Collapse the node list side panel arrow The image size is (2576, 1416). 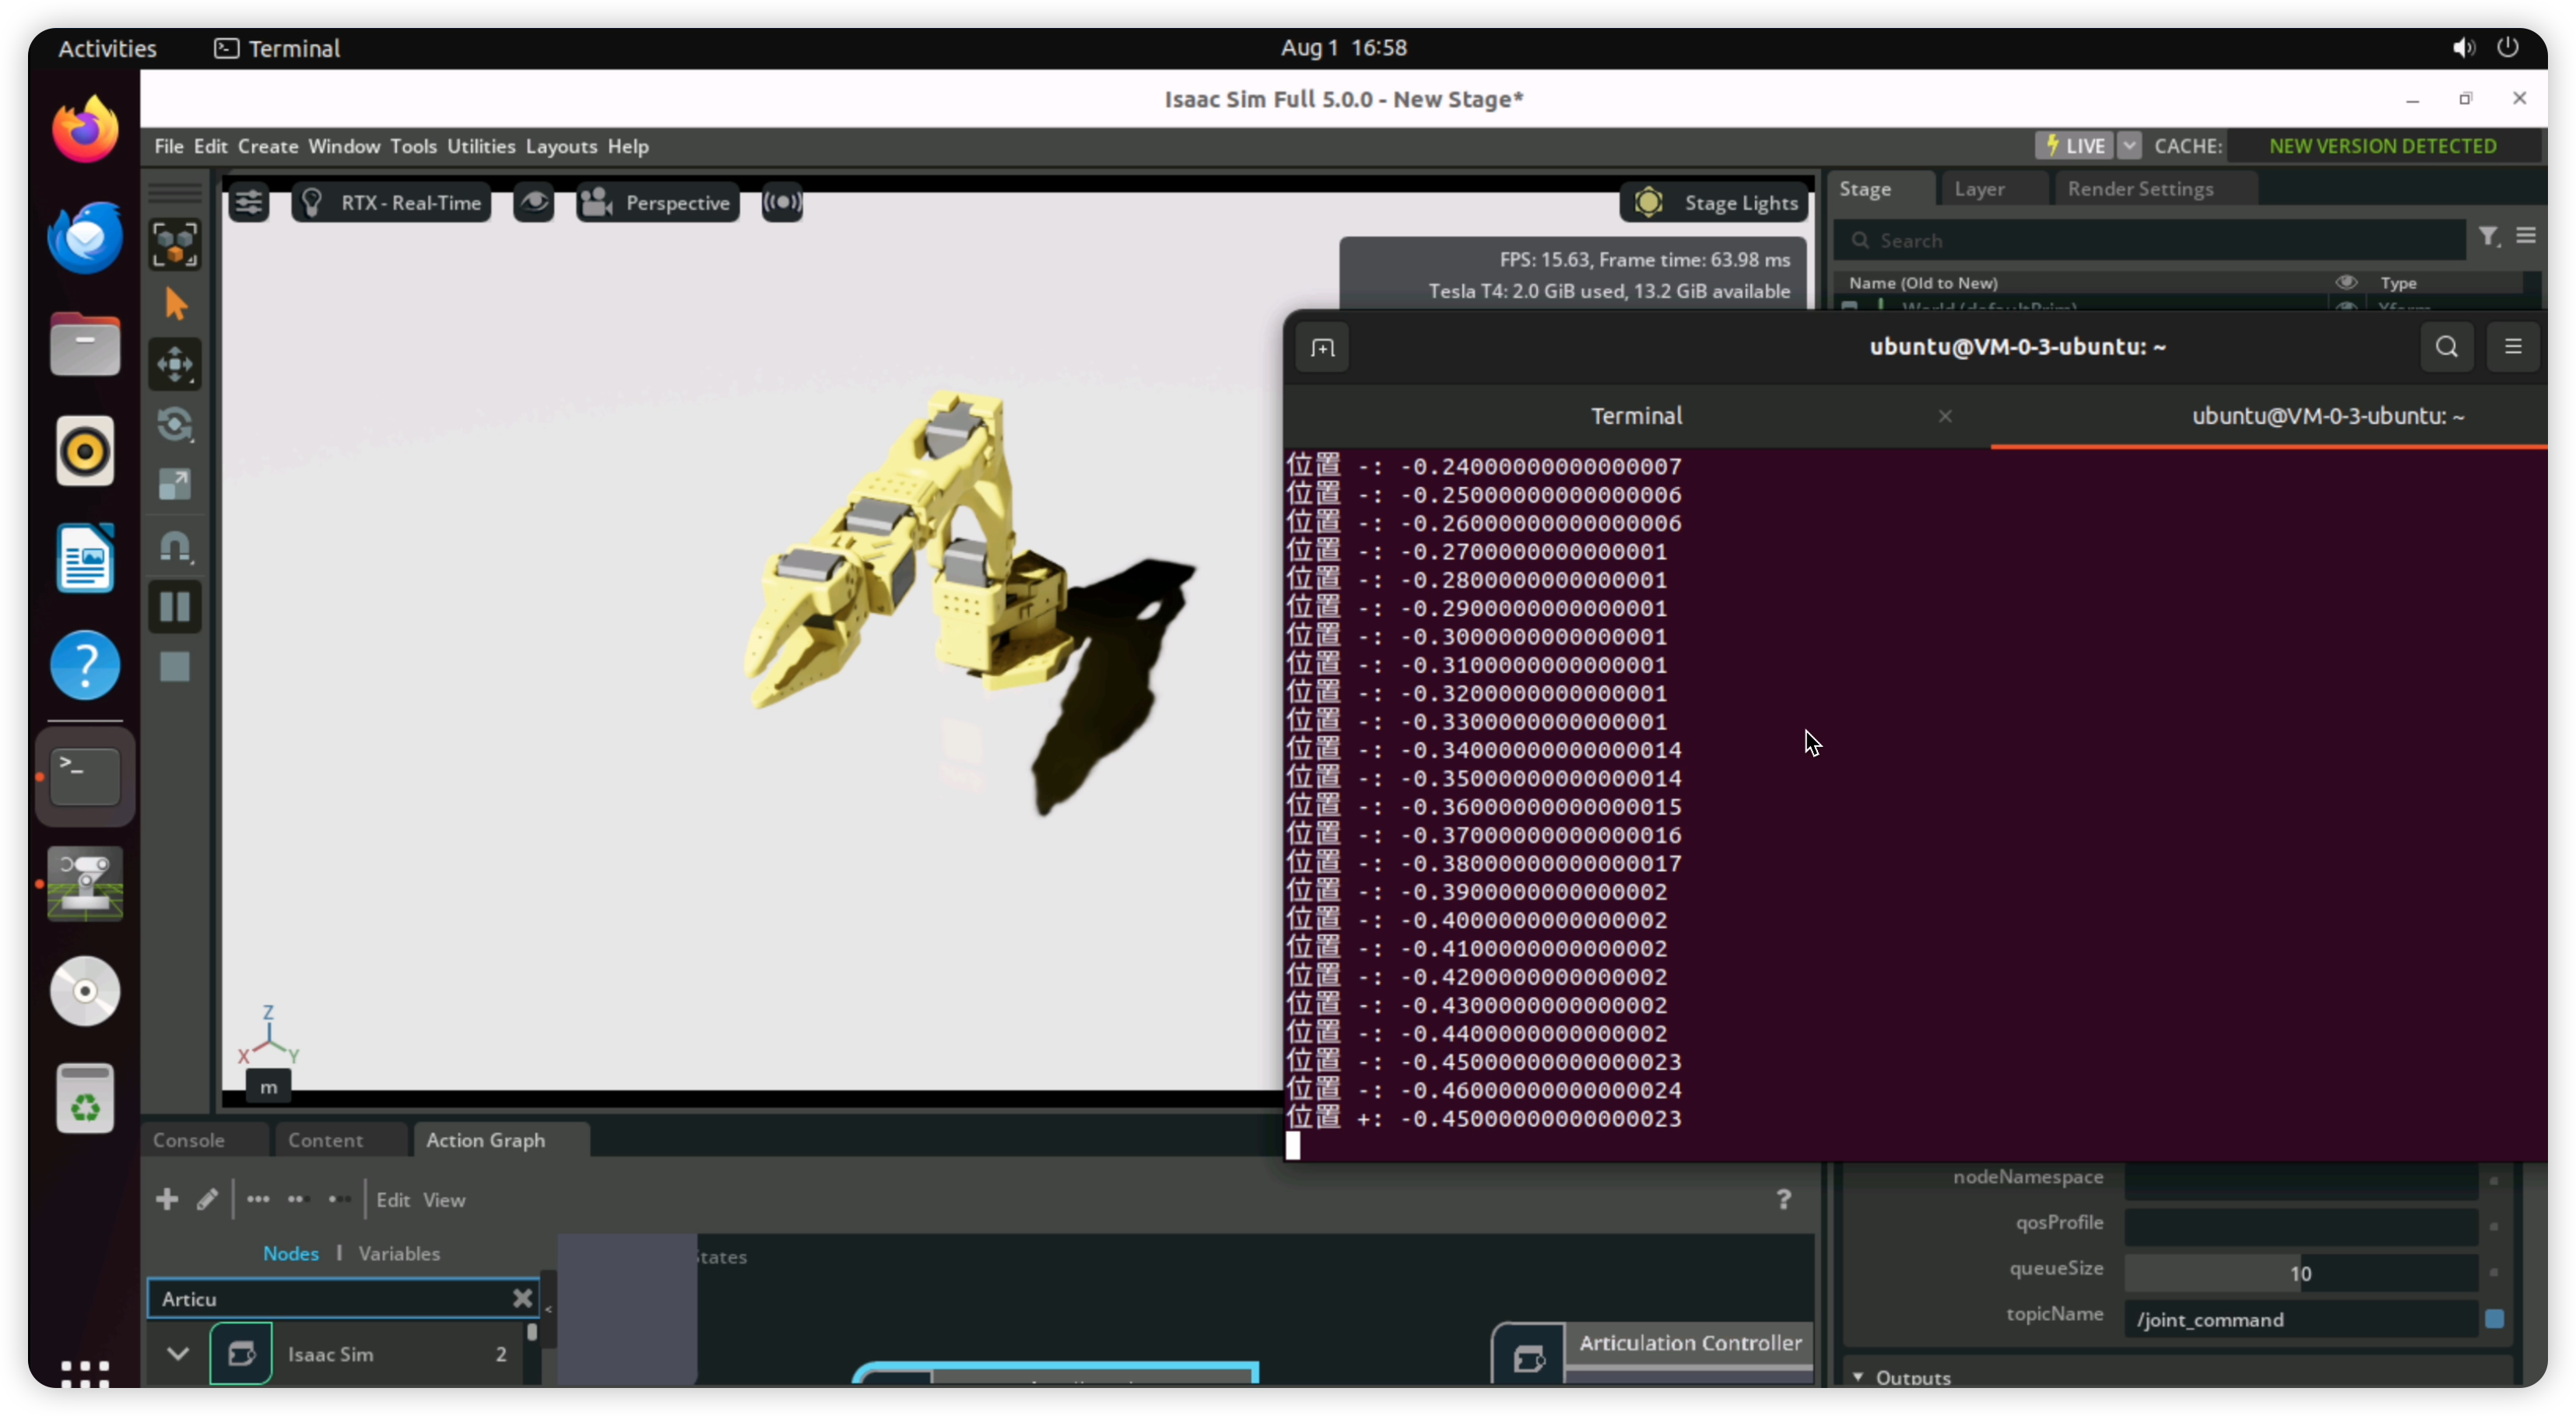click(548, 1309)
